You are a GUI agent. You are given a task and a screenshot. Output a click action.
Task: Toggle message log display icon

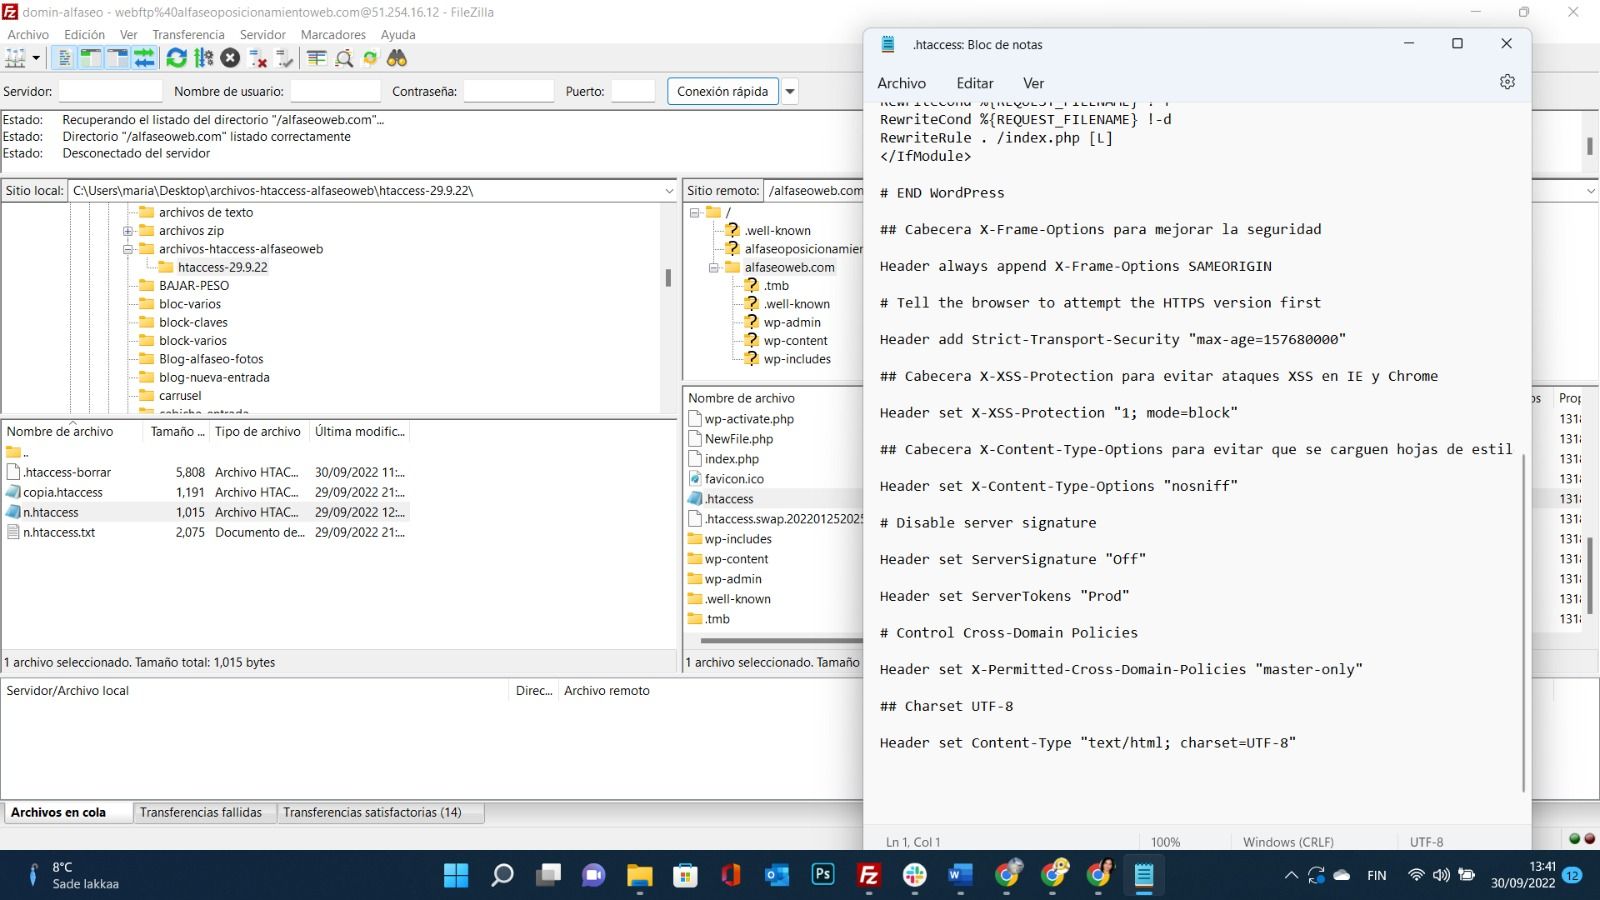click(x=64, y=58)
